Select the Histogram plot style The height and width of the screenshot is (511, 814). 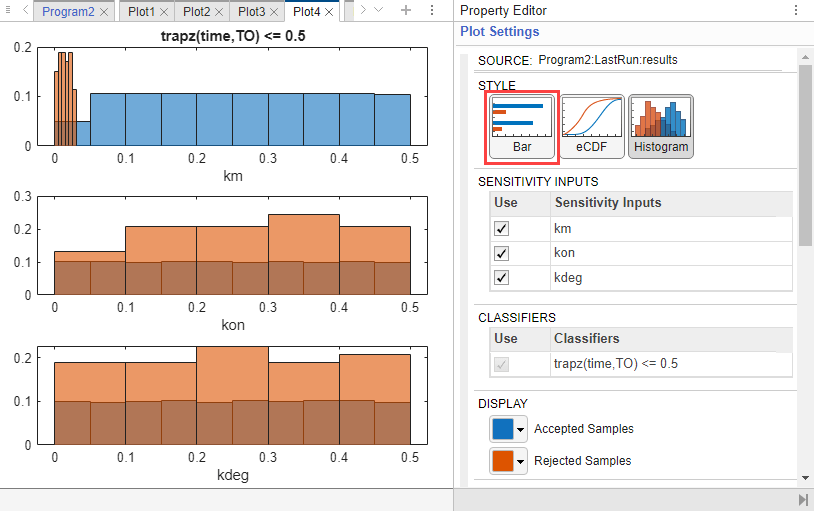point(660,127)
